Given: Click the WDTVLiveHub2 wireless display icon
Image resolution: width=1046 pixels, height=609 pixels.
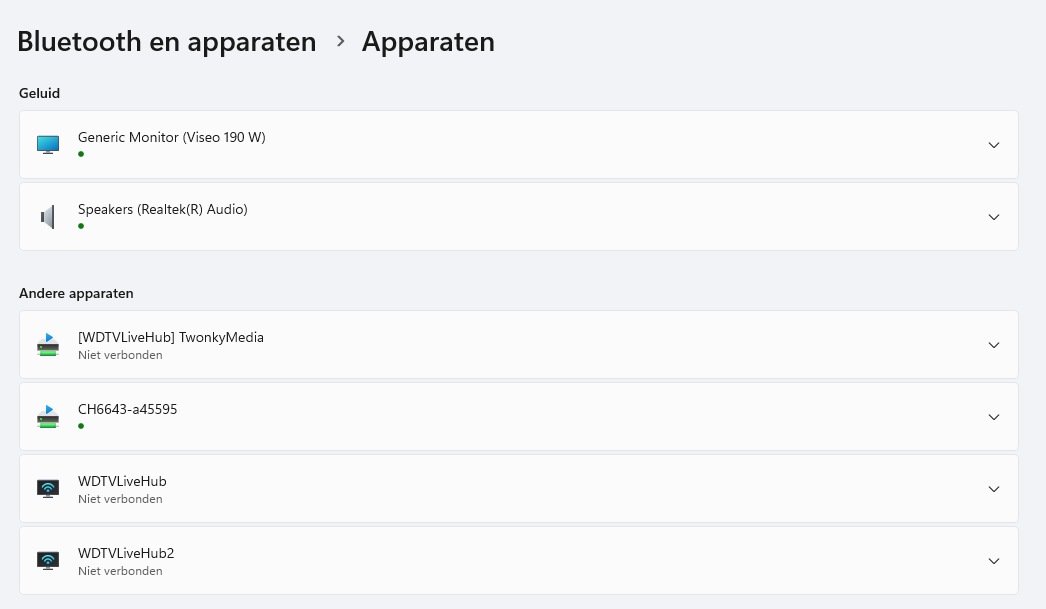Looking at the screenshot, I should pyautogui.click(x=48, y=561).
